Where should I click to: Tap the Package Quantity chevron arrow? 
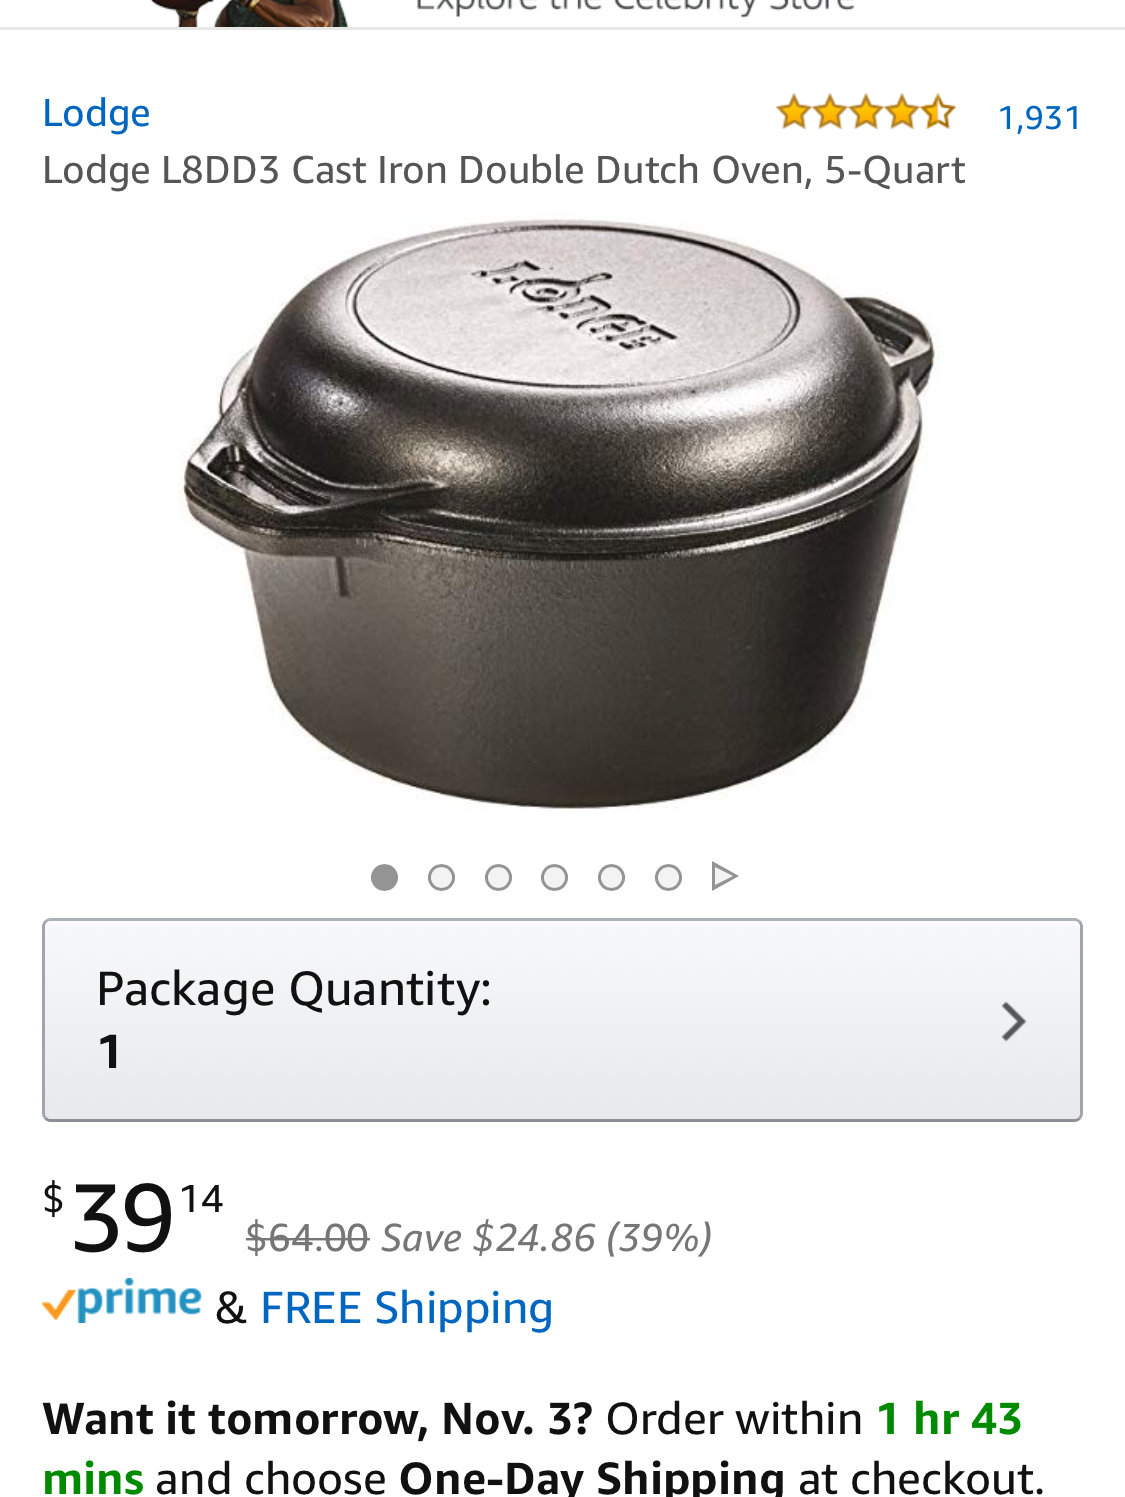1014,1021
